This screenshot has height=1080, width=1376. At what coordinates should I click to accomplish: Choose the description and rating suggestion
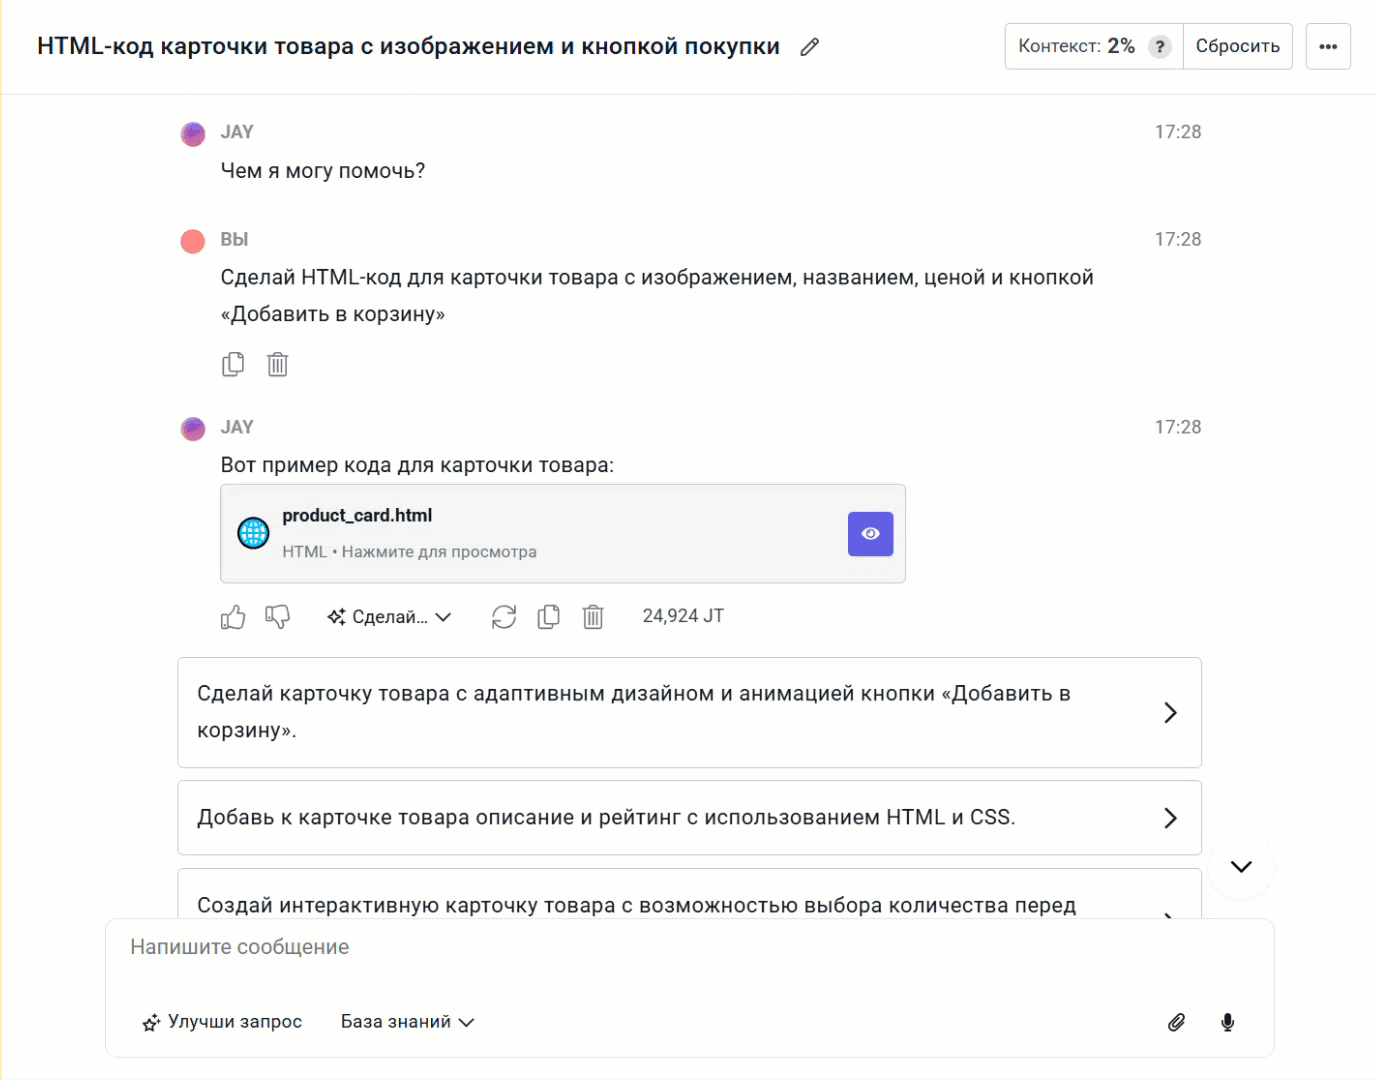[689, 818]
